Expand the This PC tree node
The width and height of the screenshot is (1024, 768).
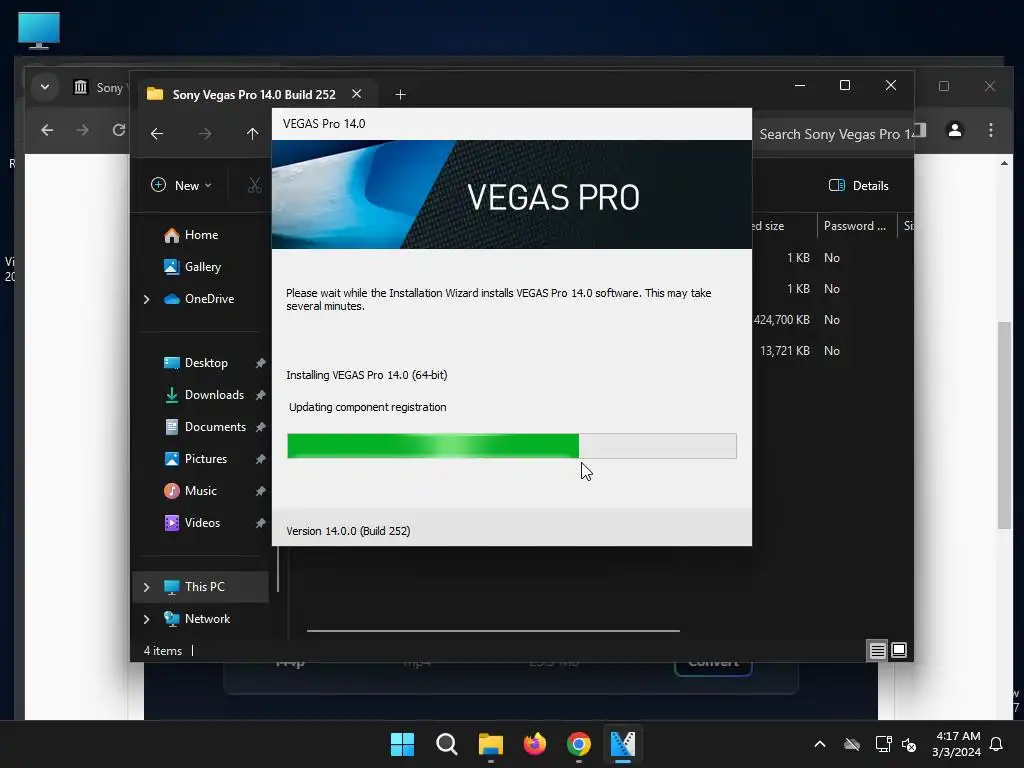[146, 587]
